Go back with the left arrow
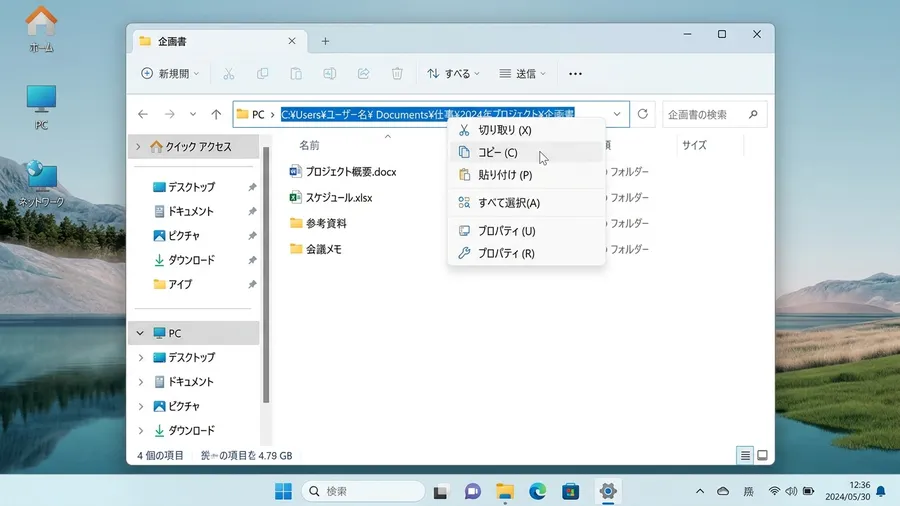Viewport: 900px width, 506px height. 143,114
